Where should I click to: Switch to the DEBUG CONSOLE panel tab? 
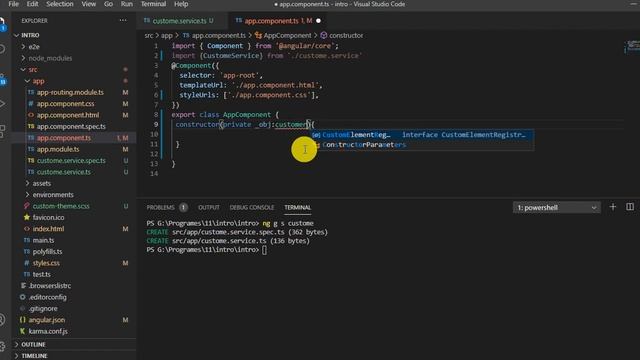(252, 207)
